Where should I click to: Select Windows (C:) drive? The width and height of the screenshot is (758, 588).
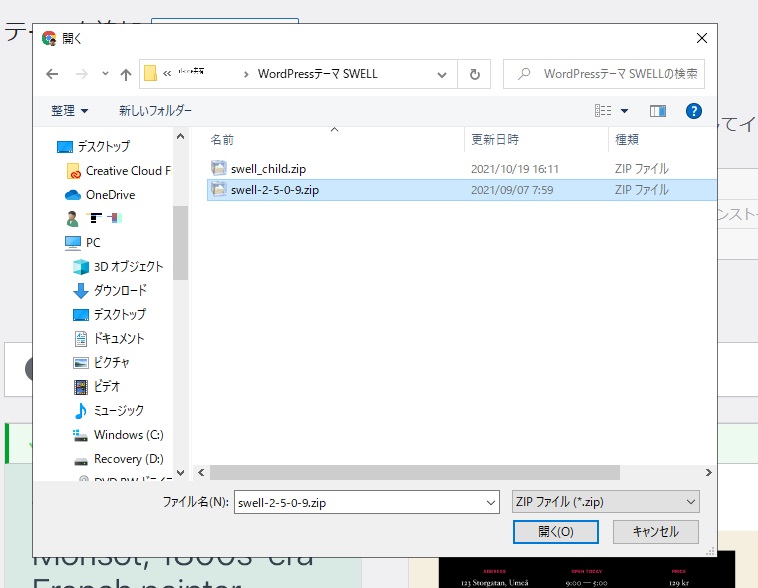point(118,435)
